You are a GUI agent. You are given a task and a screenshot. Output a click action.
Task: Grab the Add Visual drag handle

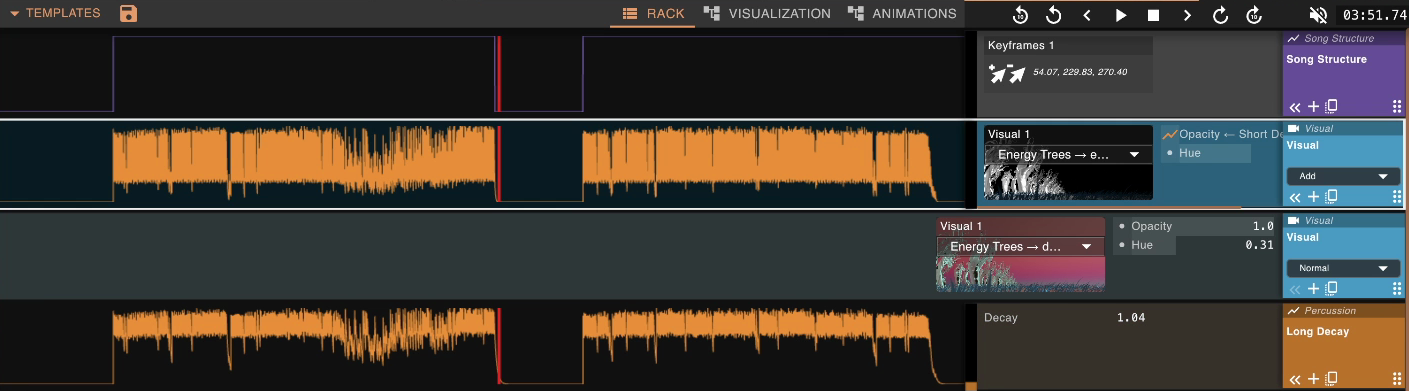(x=1396, y=197)
